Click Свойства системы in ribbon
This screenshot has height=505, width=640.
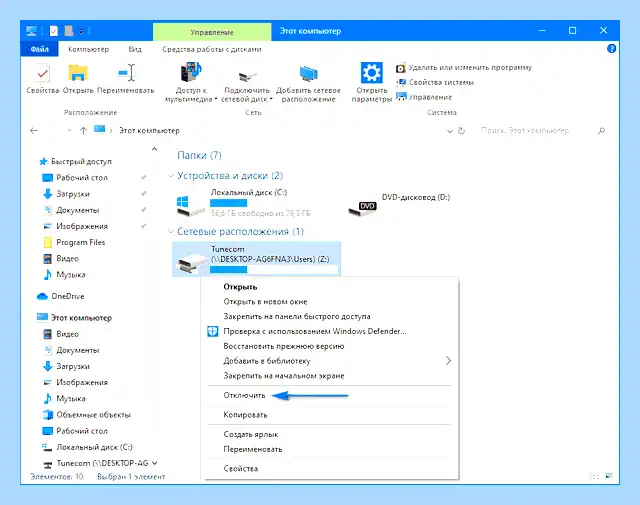click(x=435, y=82)
